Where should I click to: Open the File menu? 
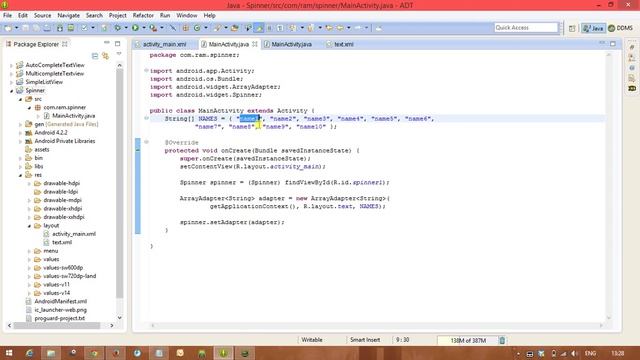click(7, 16)
